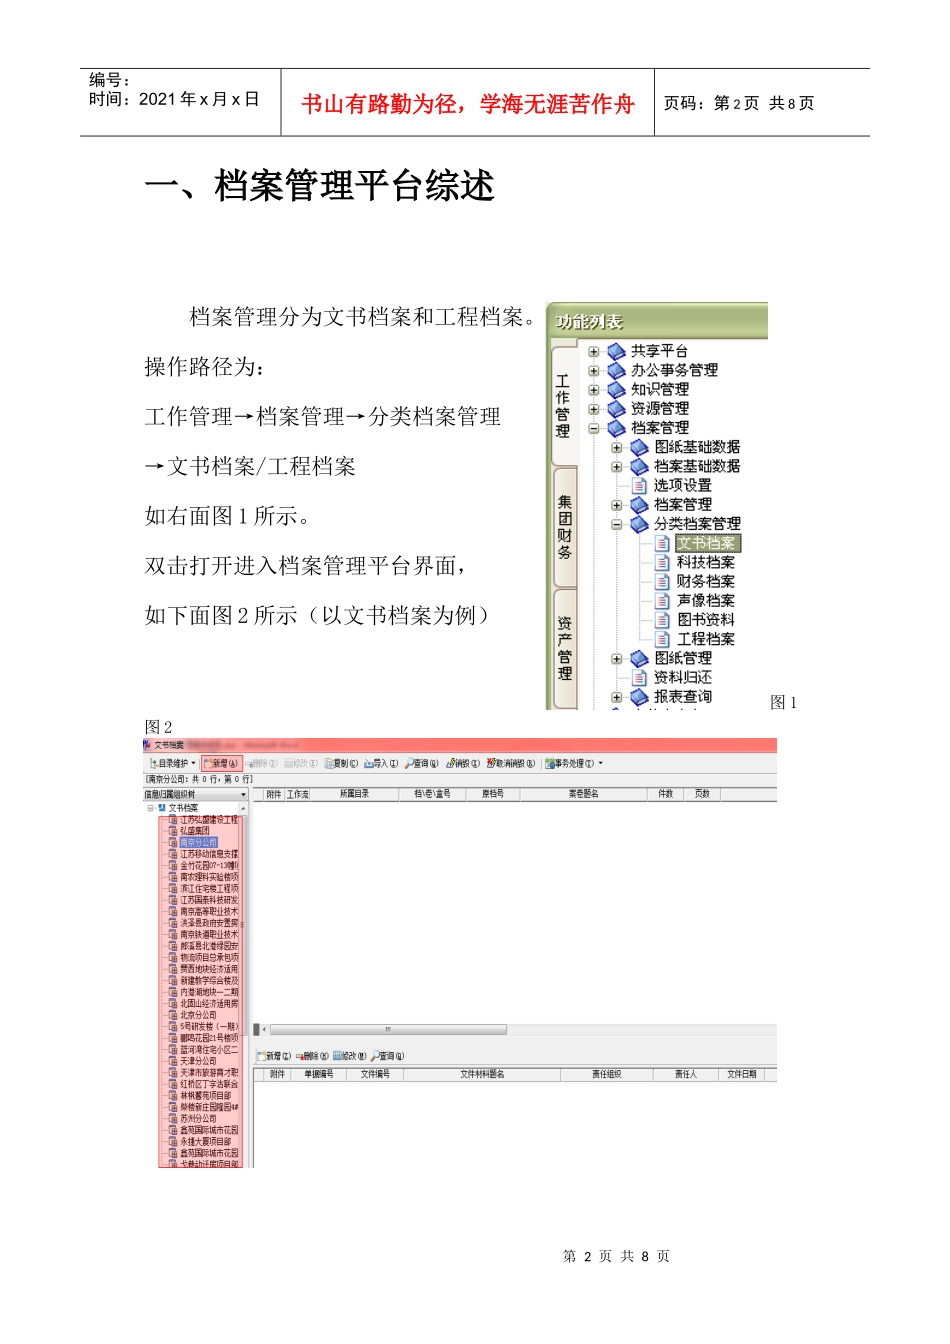Image resolution: width=950 pixels, height=1344 pixels.
Task: Select 科技档案 tree item
Action: pyautogui.click(x=705, y=562)
